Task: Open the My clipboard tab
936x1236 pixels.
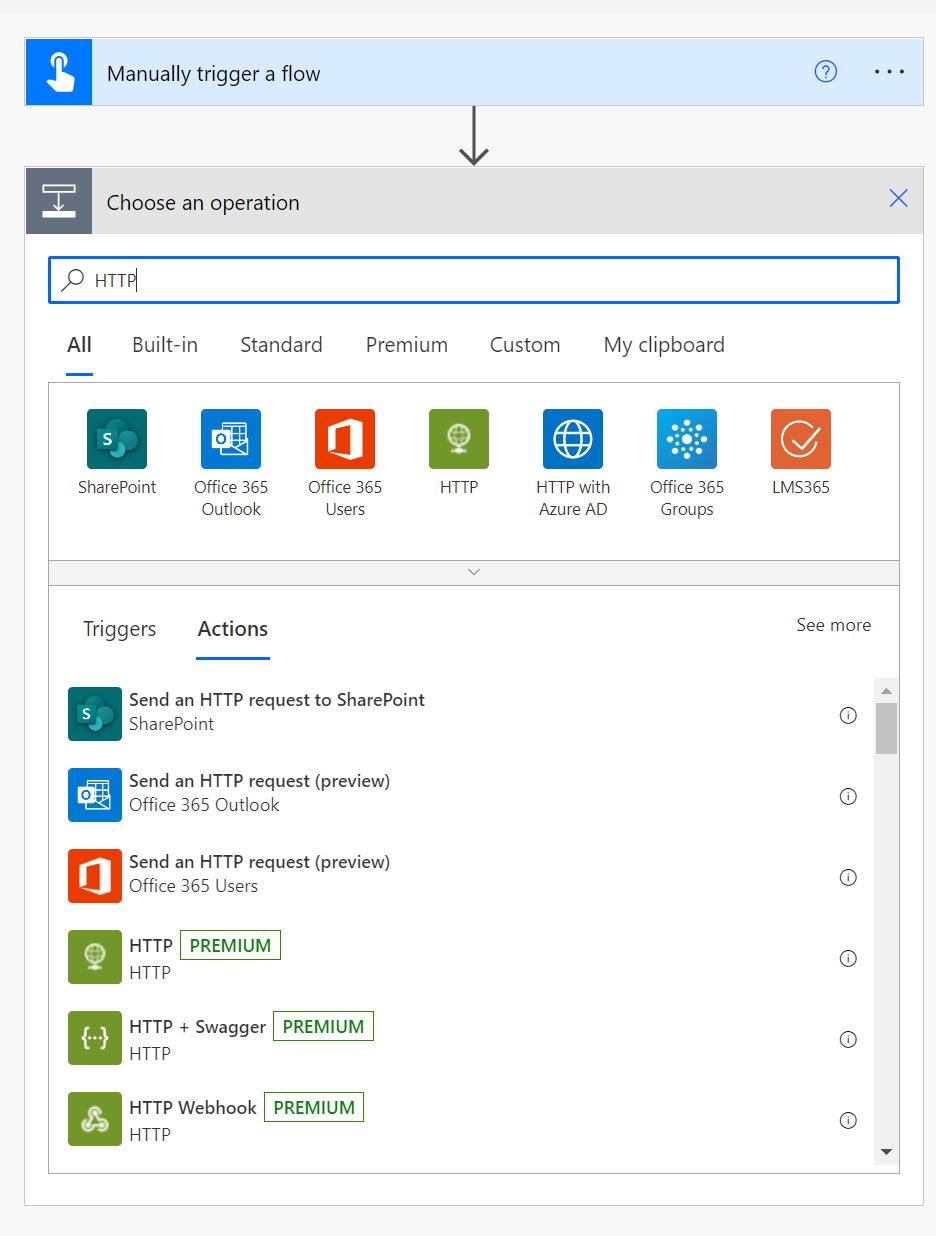Action: (x=664, y=345)
